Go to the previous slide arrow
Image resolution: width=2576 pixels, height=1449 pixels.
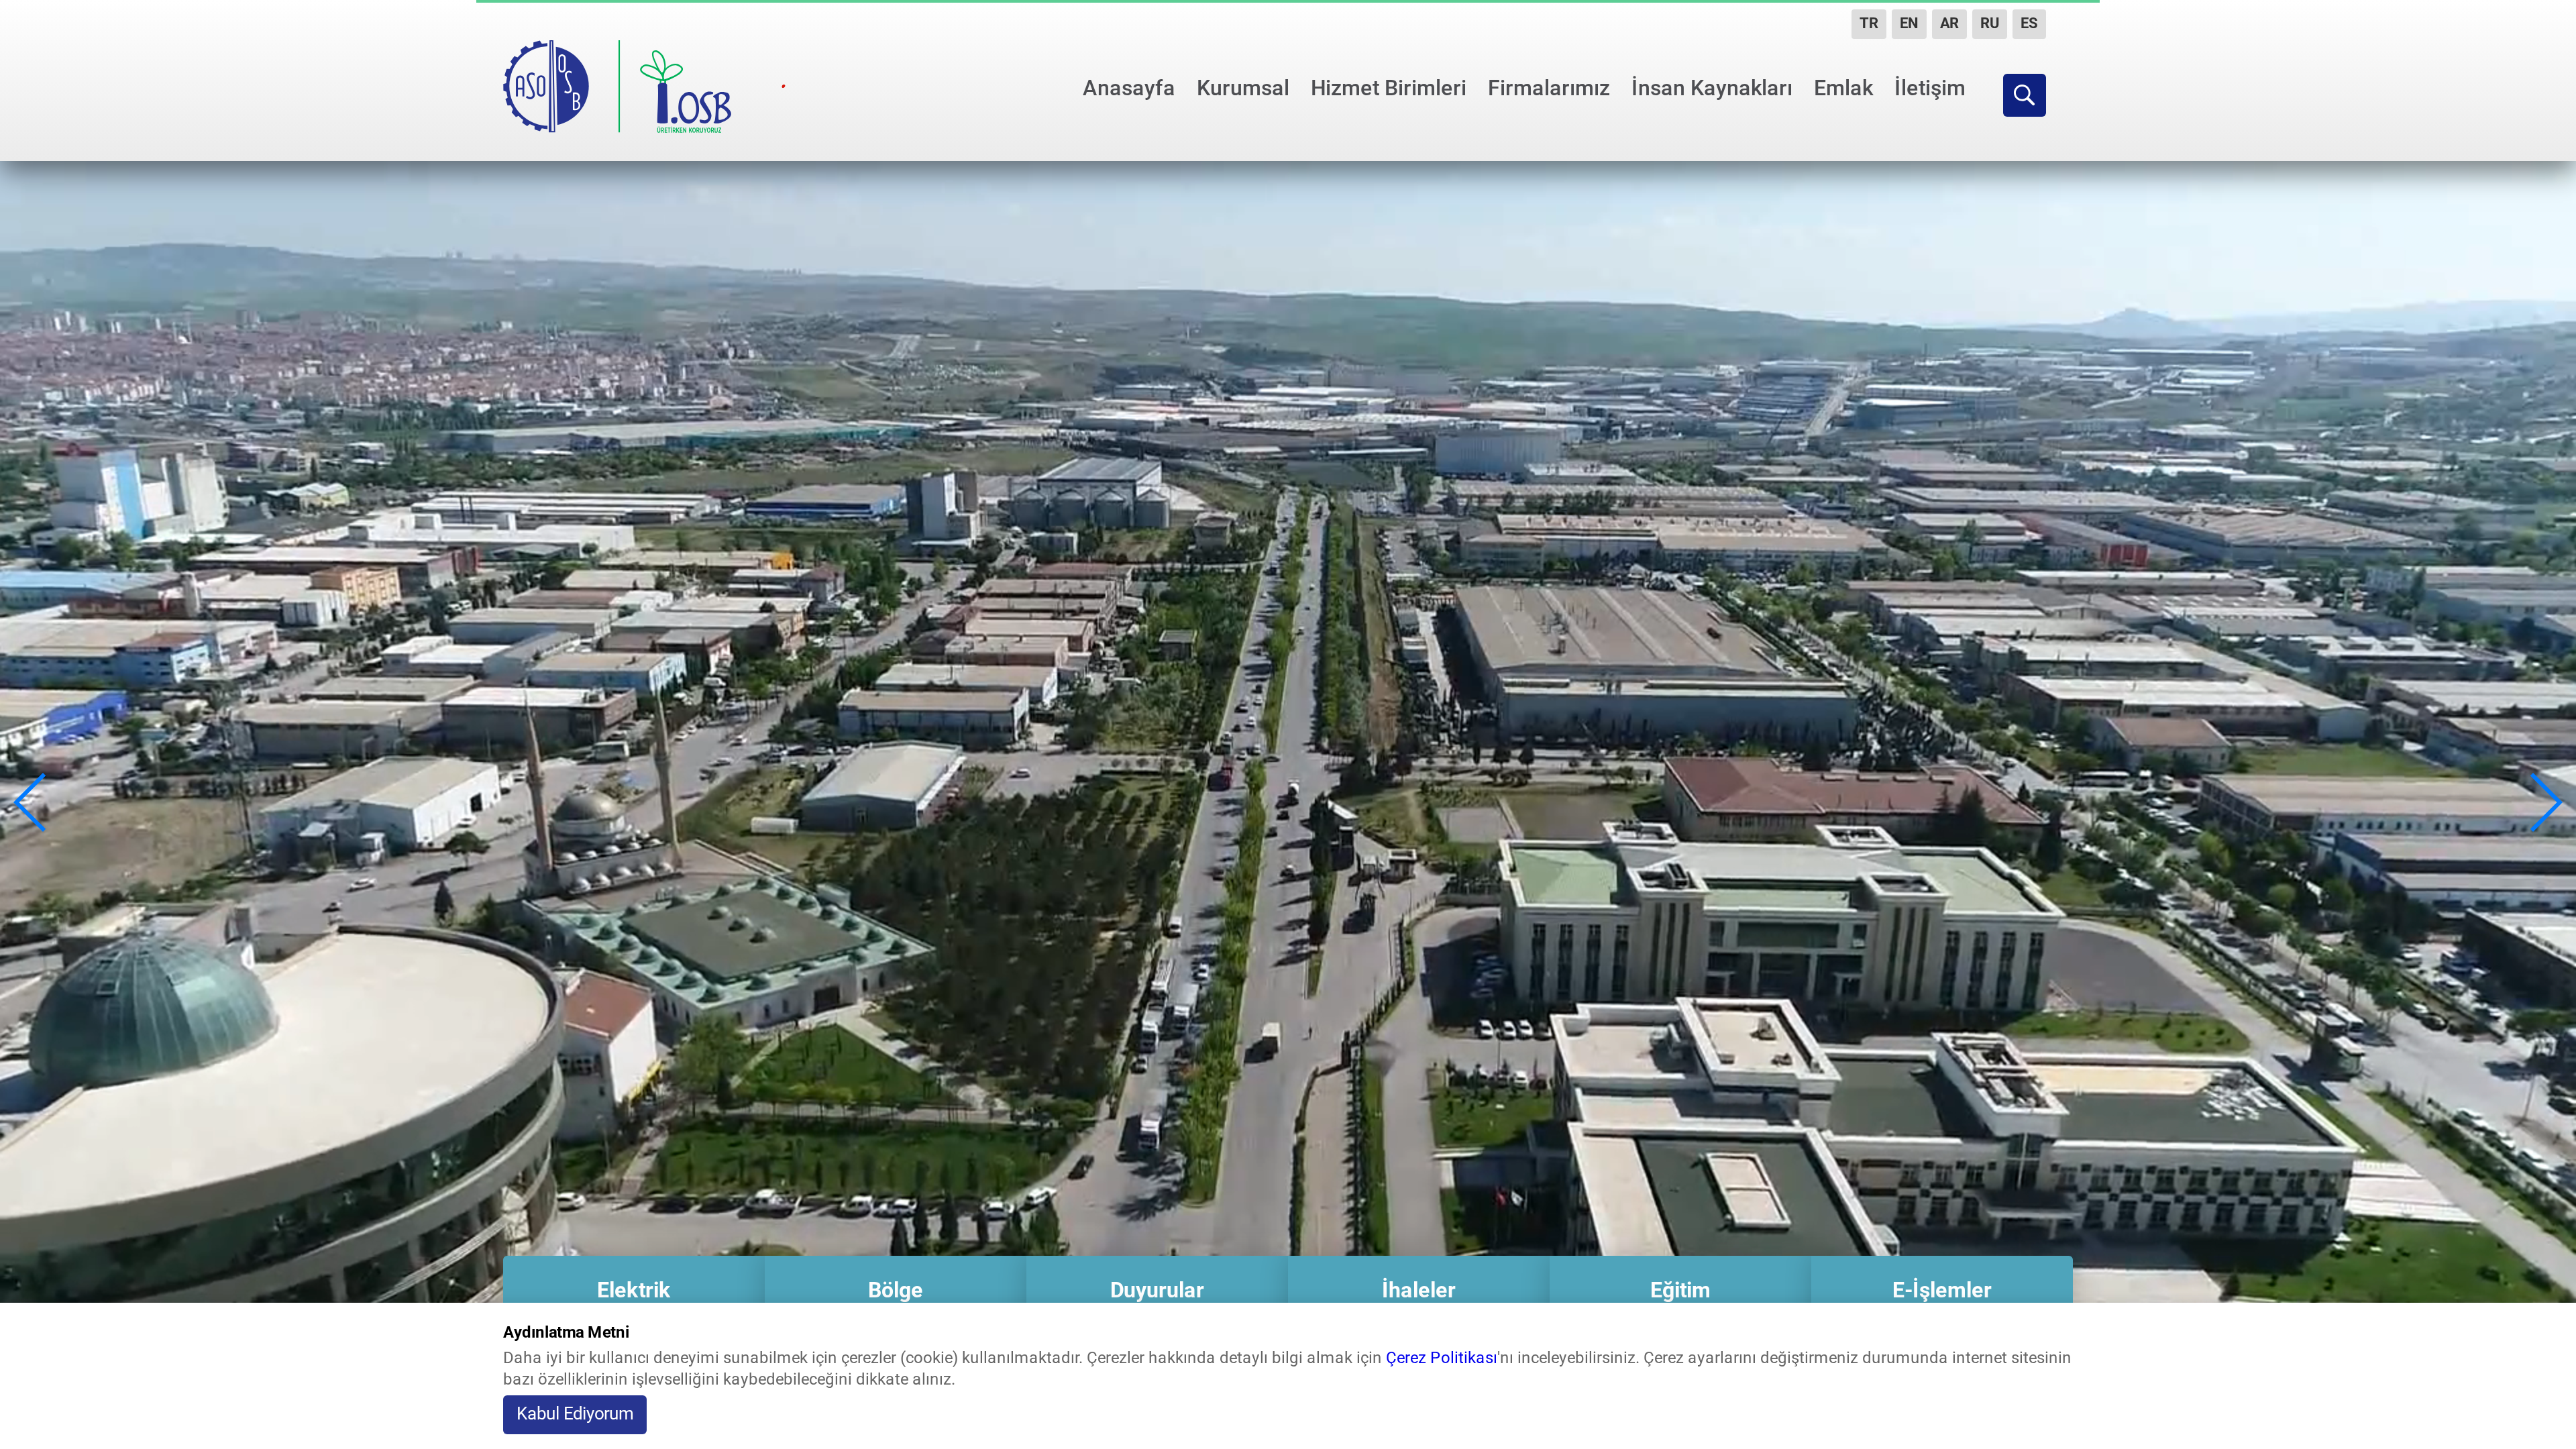tap(29, 802)
